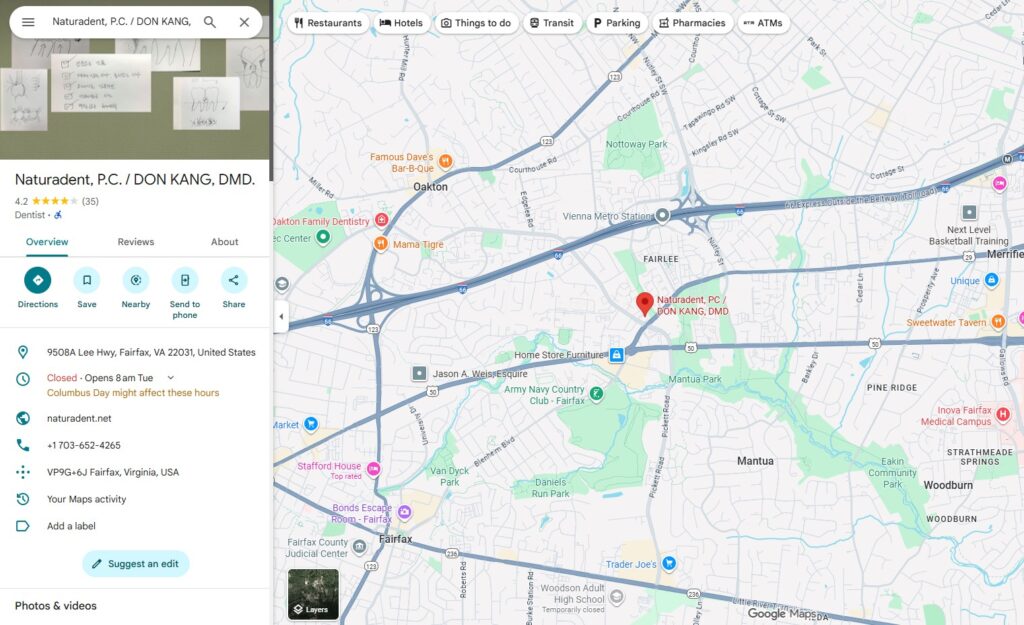The height and width of the screenshot is (625, 1024).
Task: Collapse the side panel with arrow handle
Action: pos(281,317)
